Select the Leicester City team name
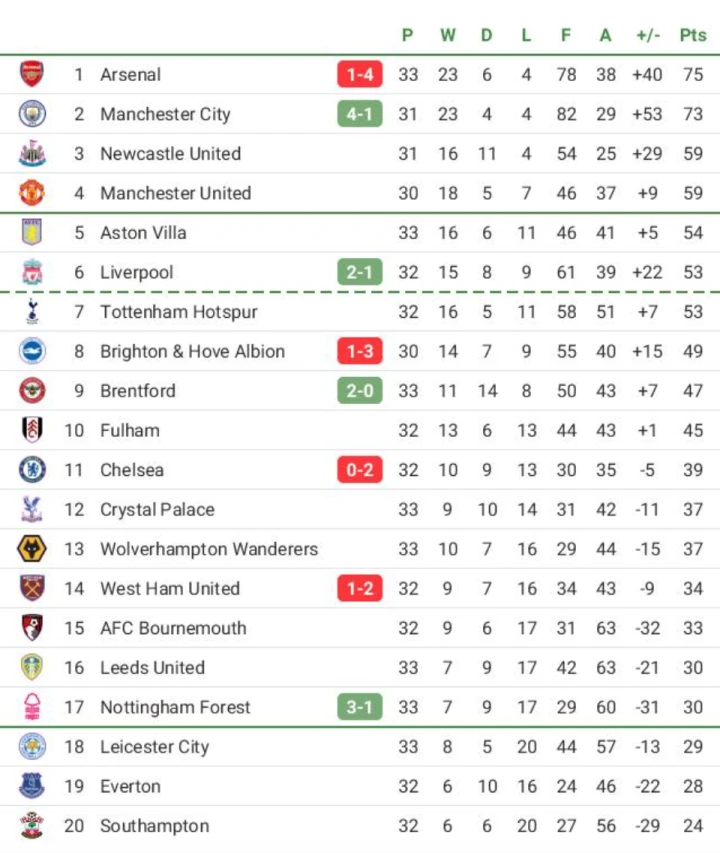720x853 pixels. (154, 746)
